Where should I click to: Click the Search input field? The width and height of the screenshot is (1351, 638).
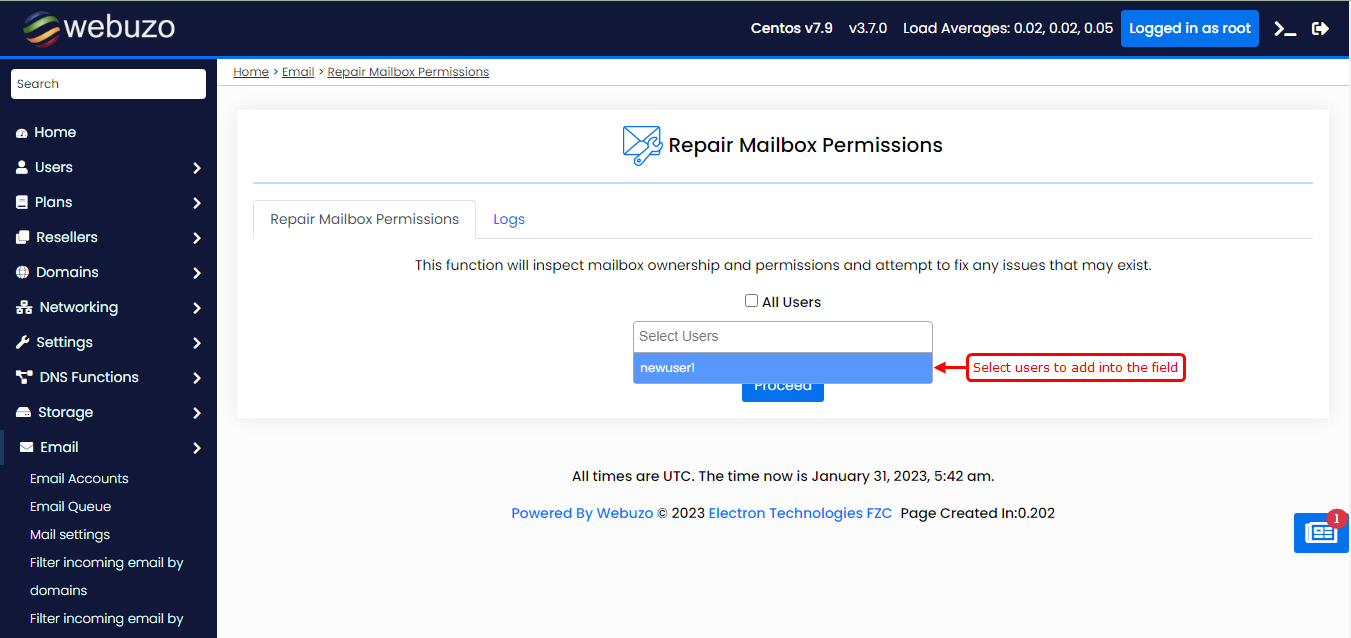click(x=107, y=84)
